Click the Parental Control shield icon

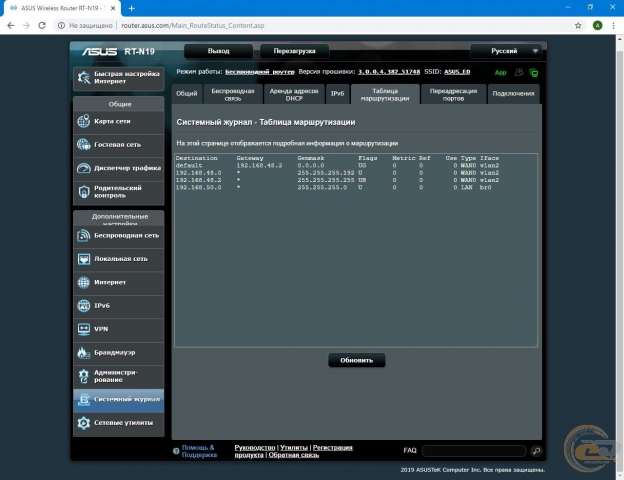(x=84, y=191)
